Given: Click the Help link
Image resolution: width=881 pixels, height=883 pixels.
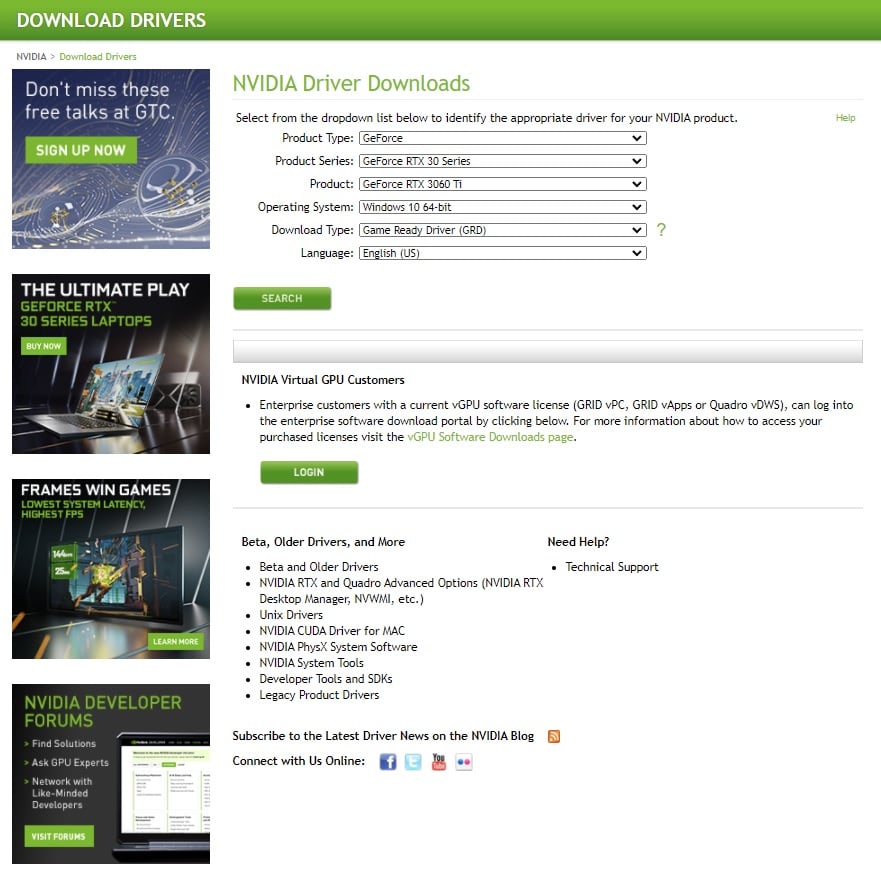Looking at the screenshot, I should click(845, 118).
